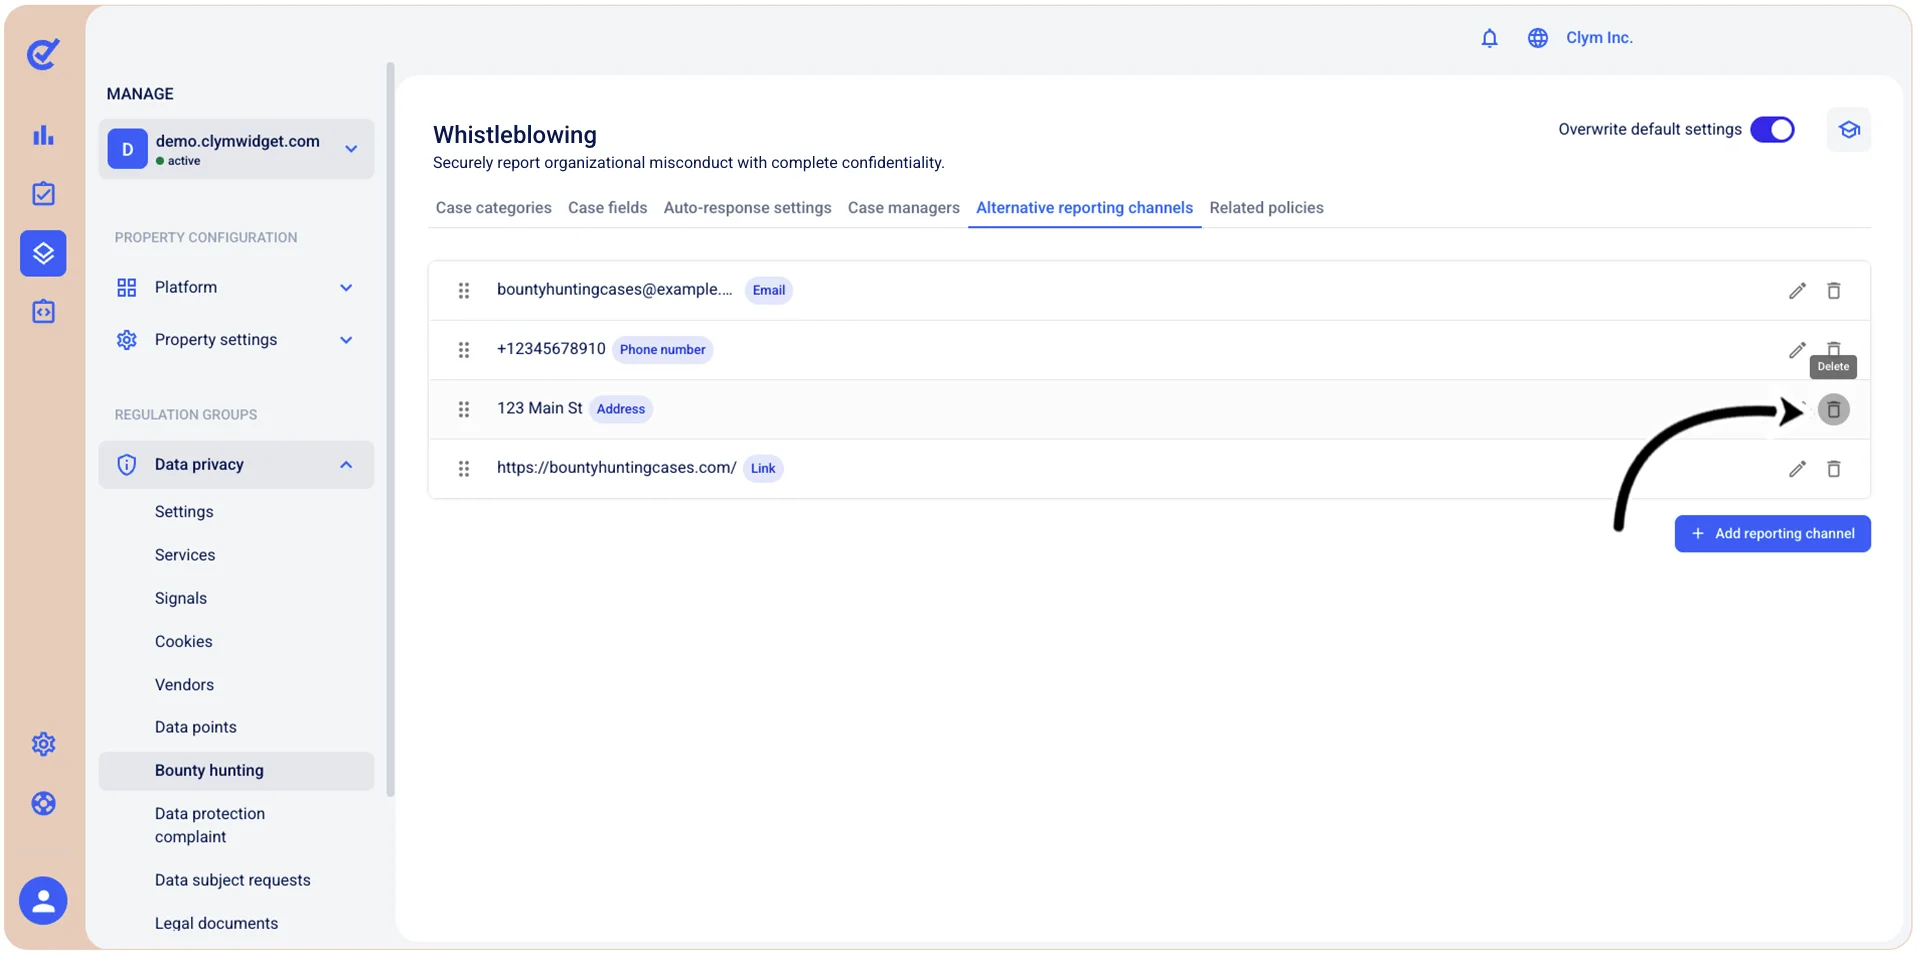Select Alternative reporting channels tab
This screenshot has height=955, width=1917.
[x=1084, y=208]
